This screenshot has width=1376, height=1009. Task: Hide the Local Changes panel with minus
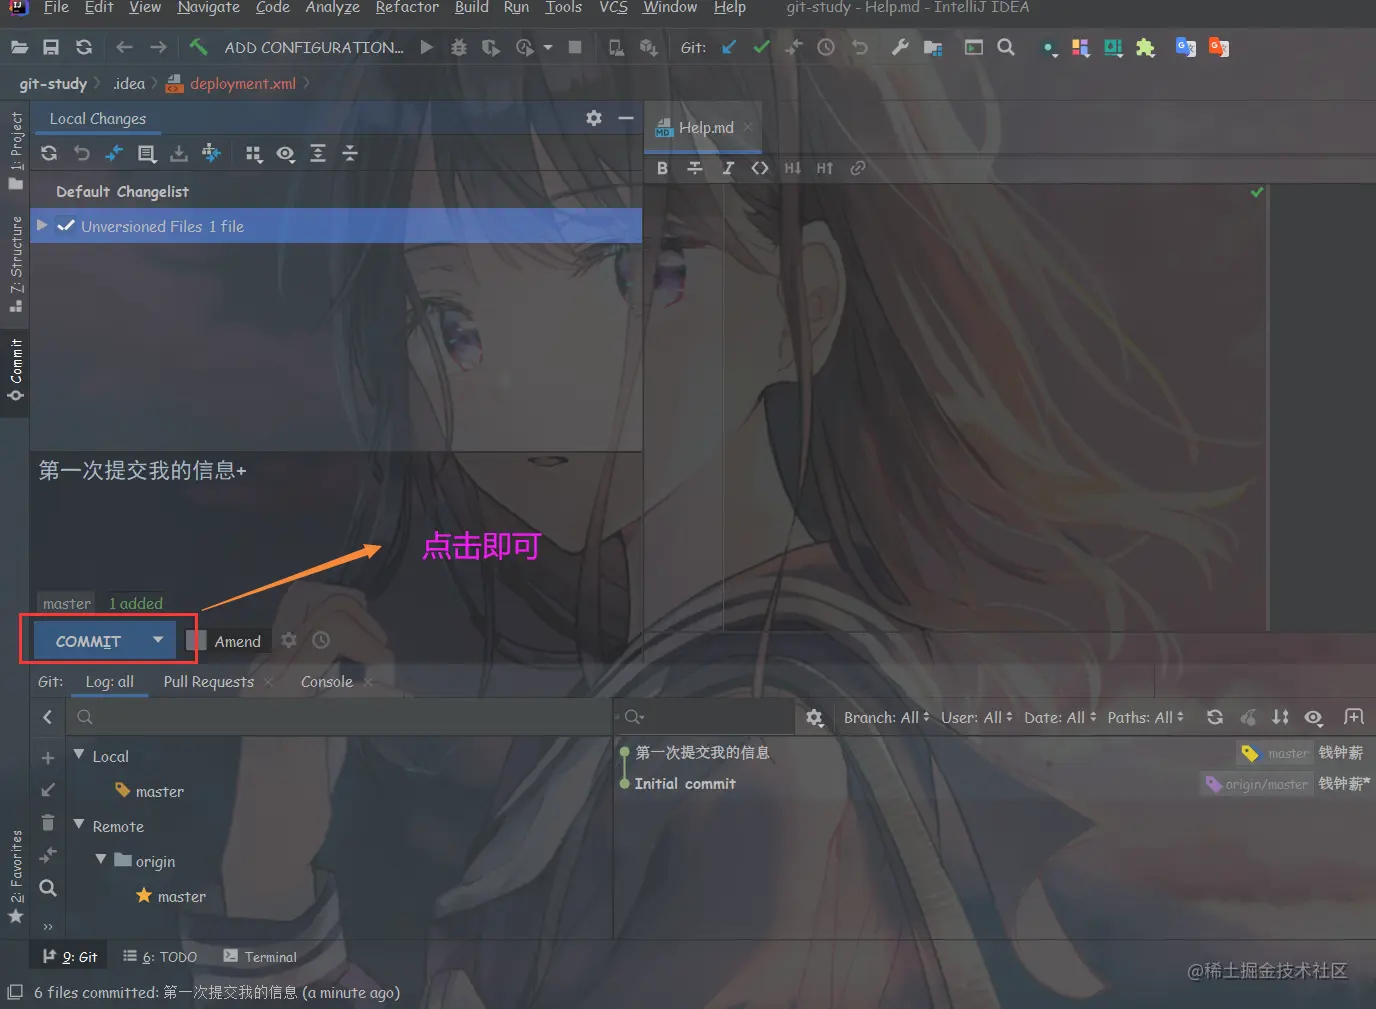coord(626,118)
